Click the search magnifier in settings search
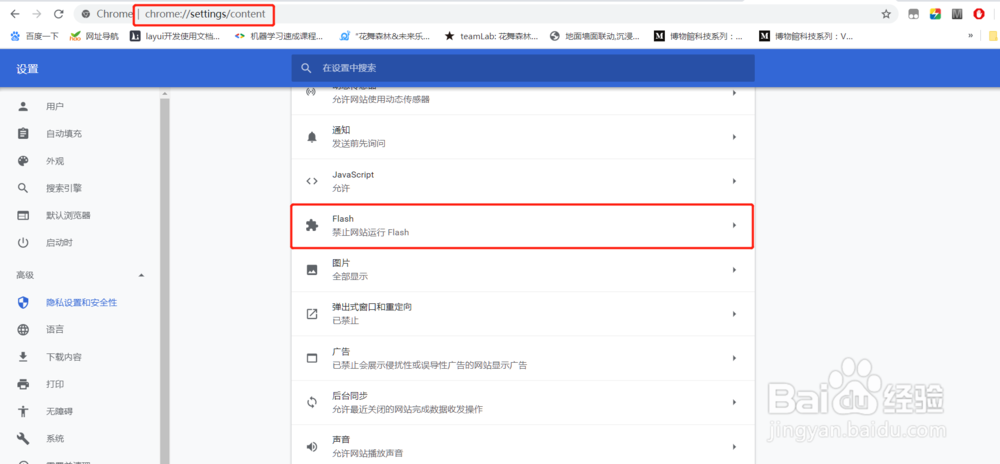Viewport: 1000px width, 464px height. (307, 68)
